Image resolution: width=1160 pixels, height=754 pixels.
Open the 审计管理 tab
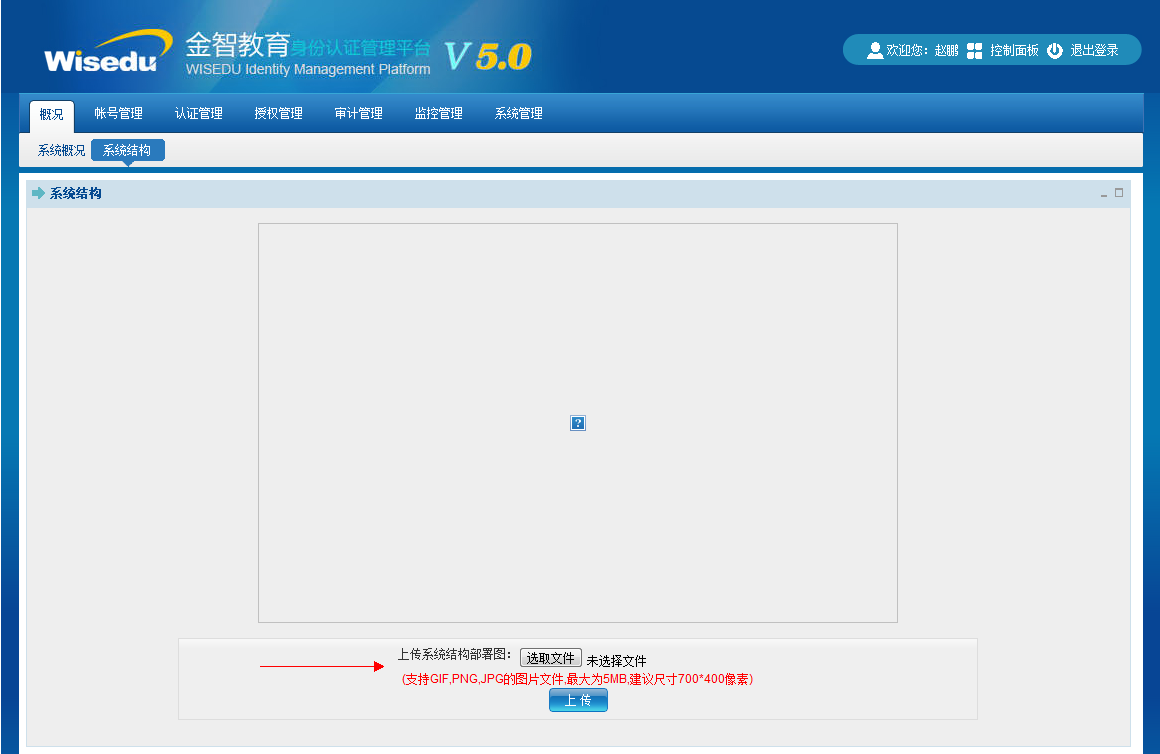359,114
